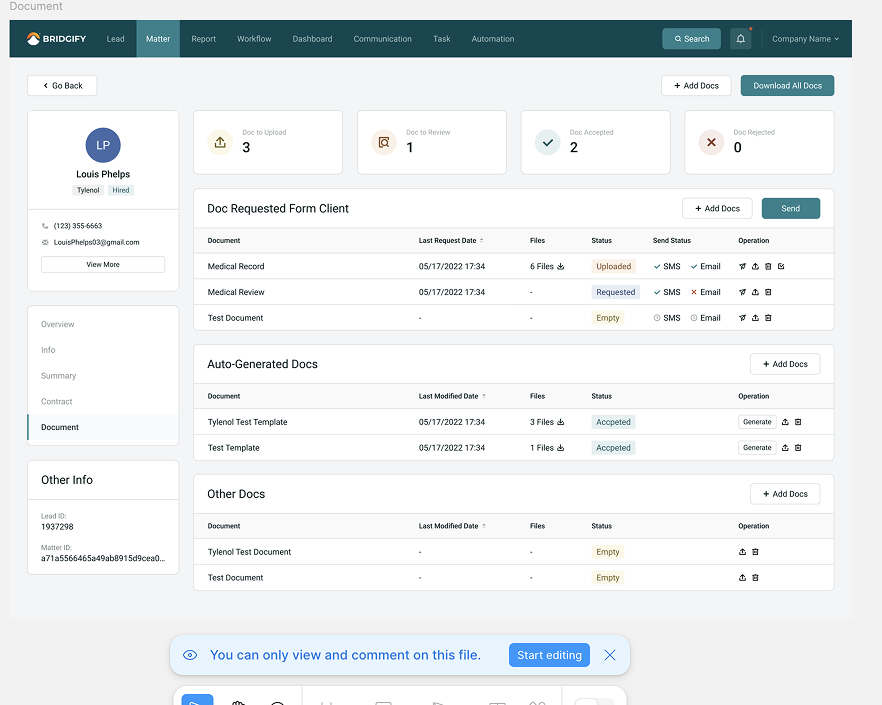Delete Tylenol Test Document

click(755, 552)
